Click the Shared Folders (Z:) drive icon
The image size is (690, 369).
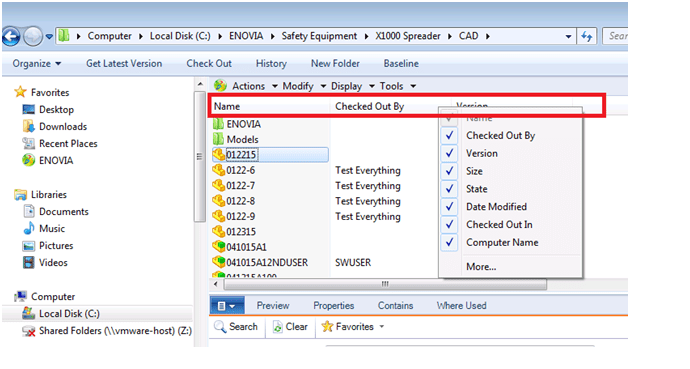pyautogui.click(x=29, y=331)
